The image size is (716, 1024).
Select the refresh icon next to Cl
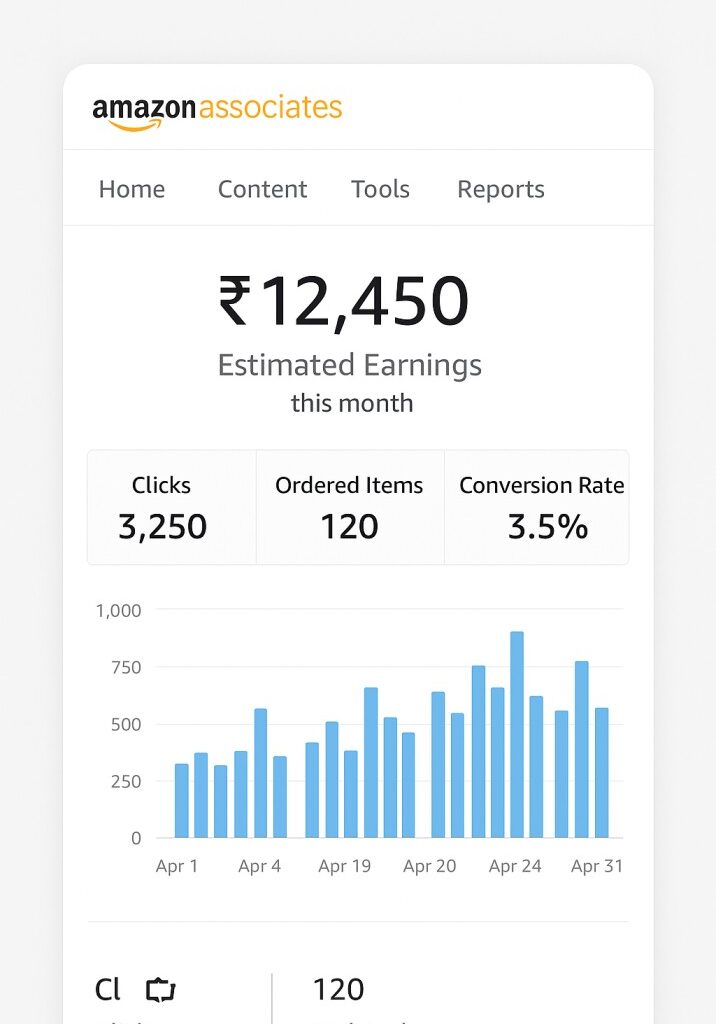coord(158,989)
